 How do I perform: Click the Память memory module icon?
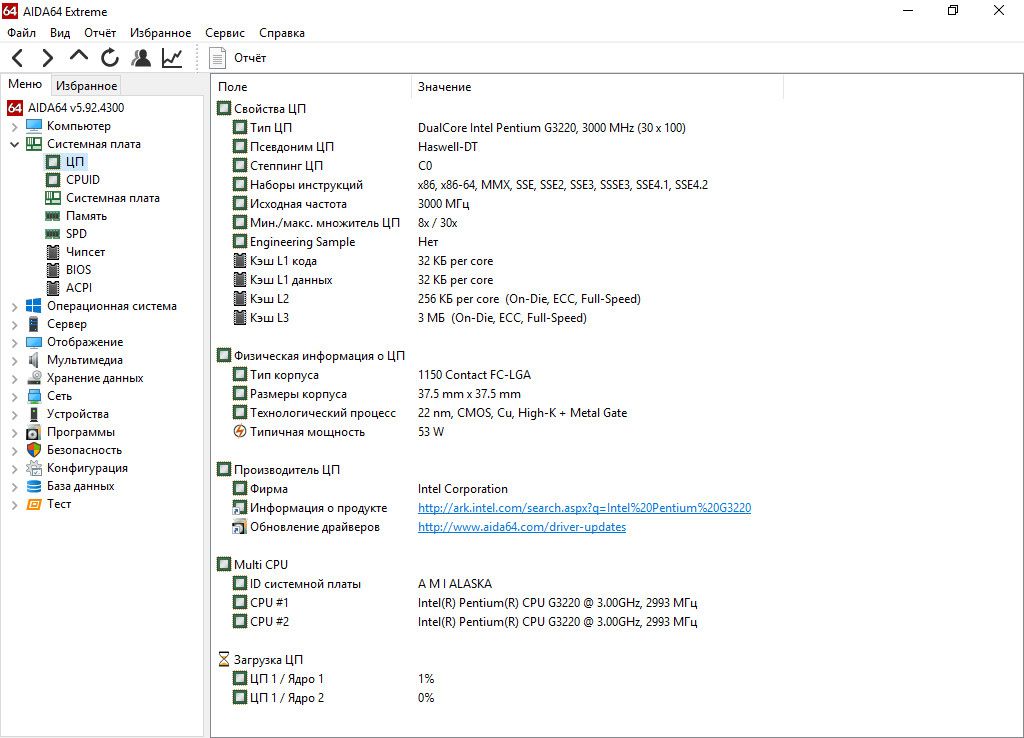[x=53, y=216]
